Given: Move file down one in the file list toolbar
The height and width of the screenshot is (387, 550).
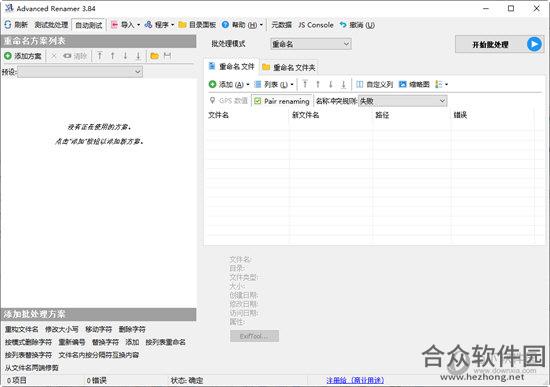Looking at the screenshot, I should coord(330,84).
